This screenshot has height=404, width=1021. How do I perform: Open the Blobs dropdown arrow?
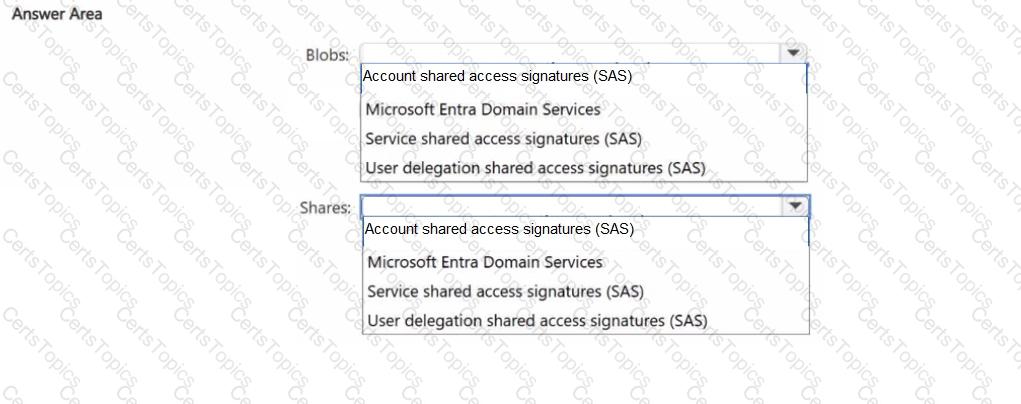point(792,53)
